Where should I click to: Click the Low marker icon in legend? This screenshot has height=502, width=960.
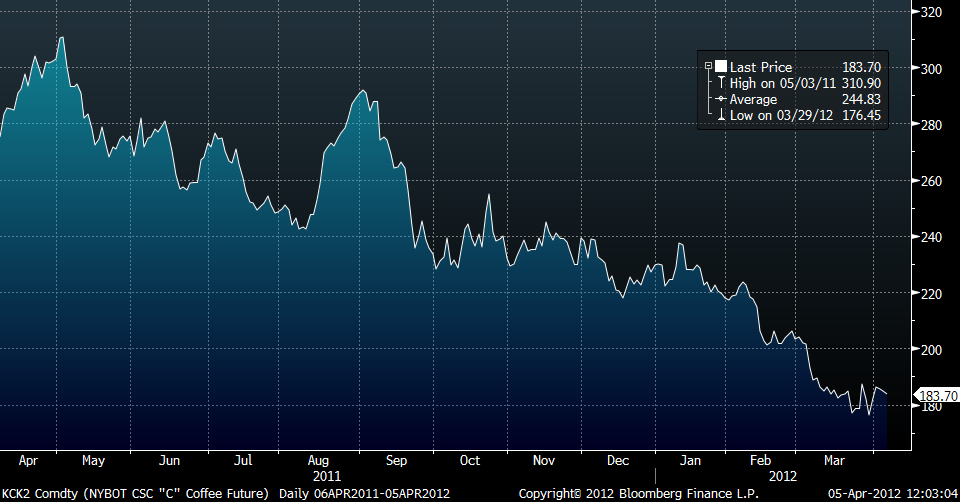720,116
